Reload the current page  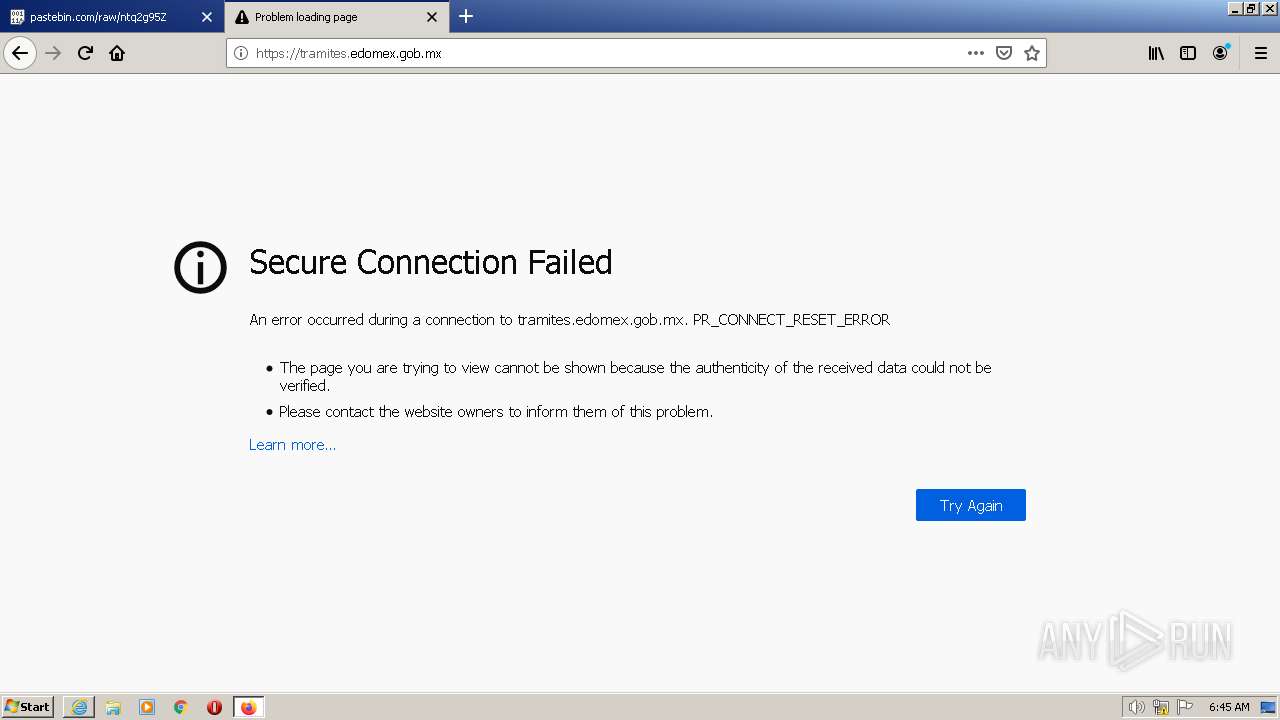85,53
